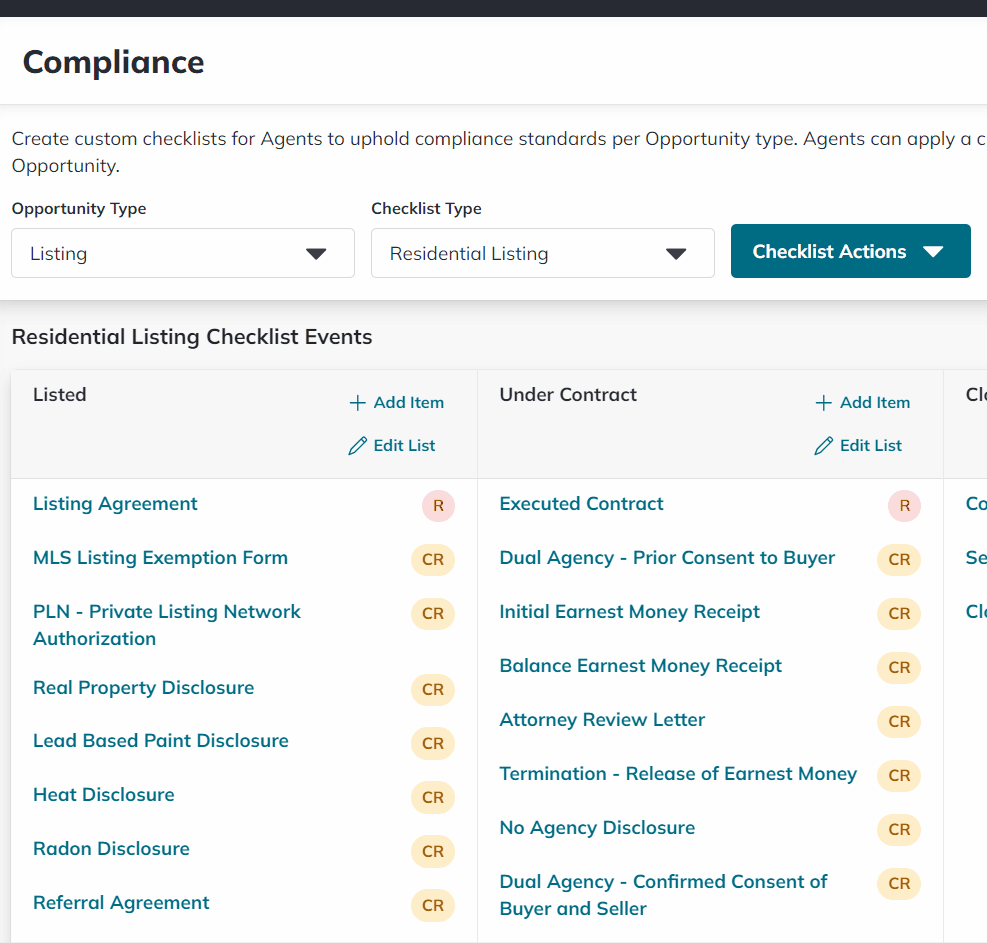Open the Real Property Disclosure item
This screenshot has height=943, width=987.
coord(143,688)
